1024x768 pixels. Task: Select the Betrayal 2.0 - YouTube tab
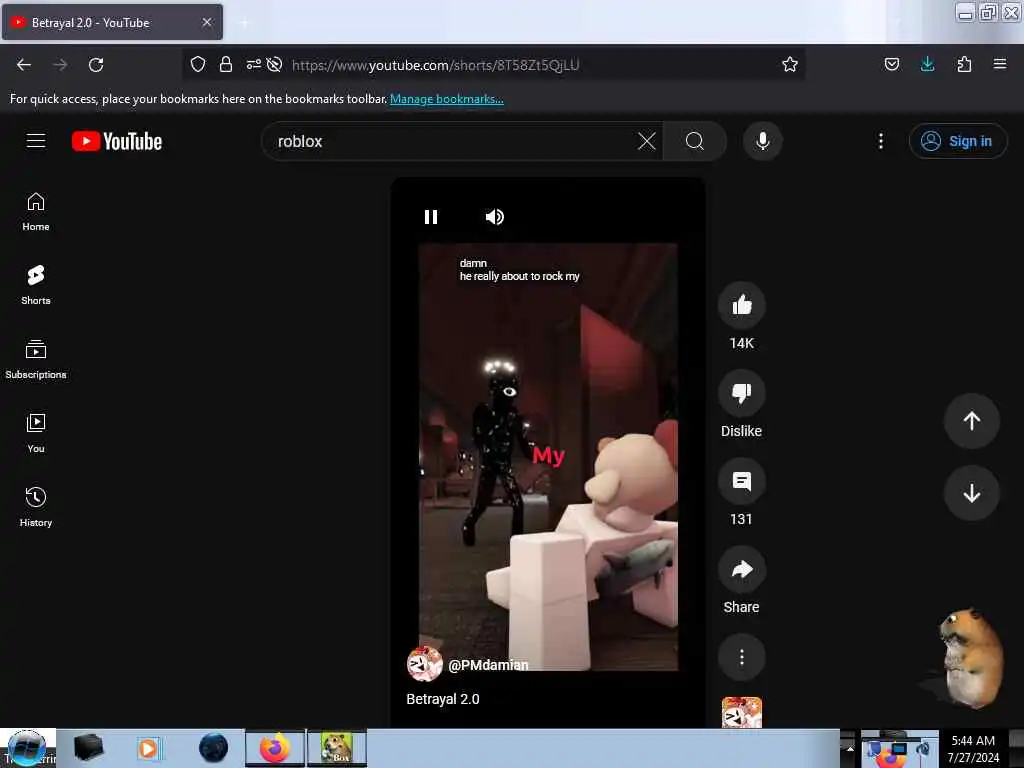pyautogui.click(x=112, y=22)
